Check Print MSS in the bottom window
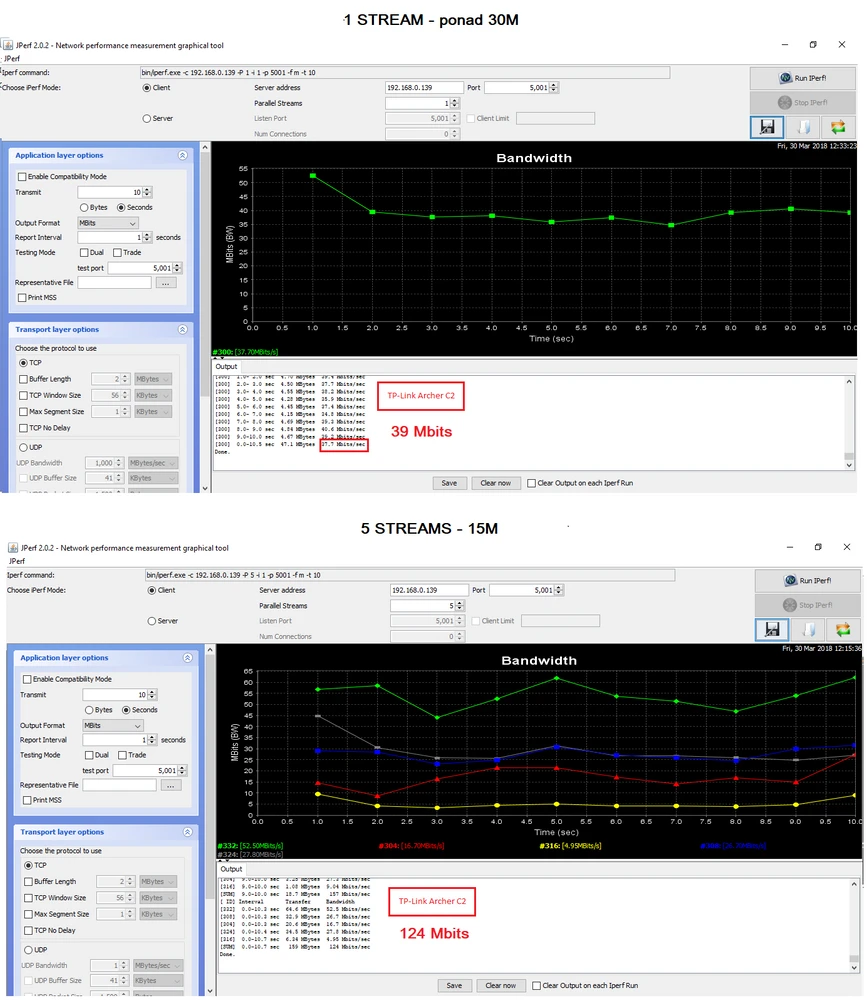 [x=27, y=800]
